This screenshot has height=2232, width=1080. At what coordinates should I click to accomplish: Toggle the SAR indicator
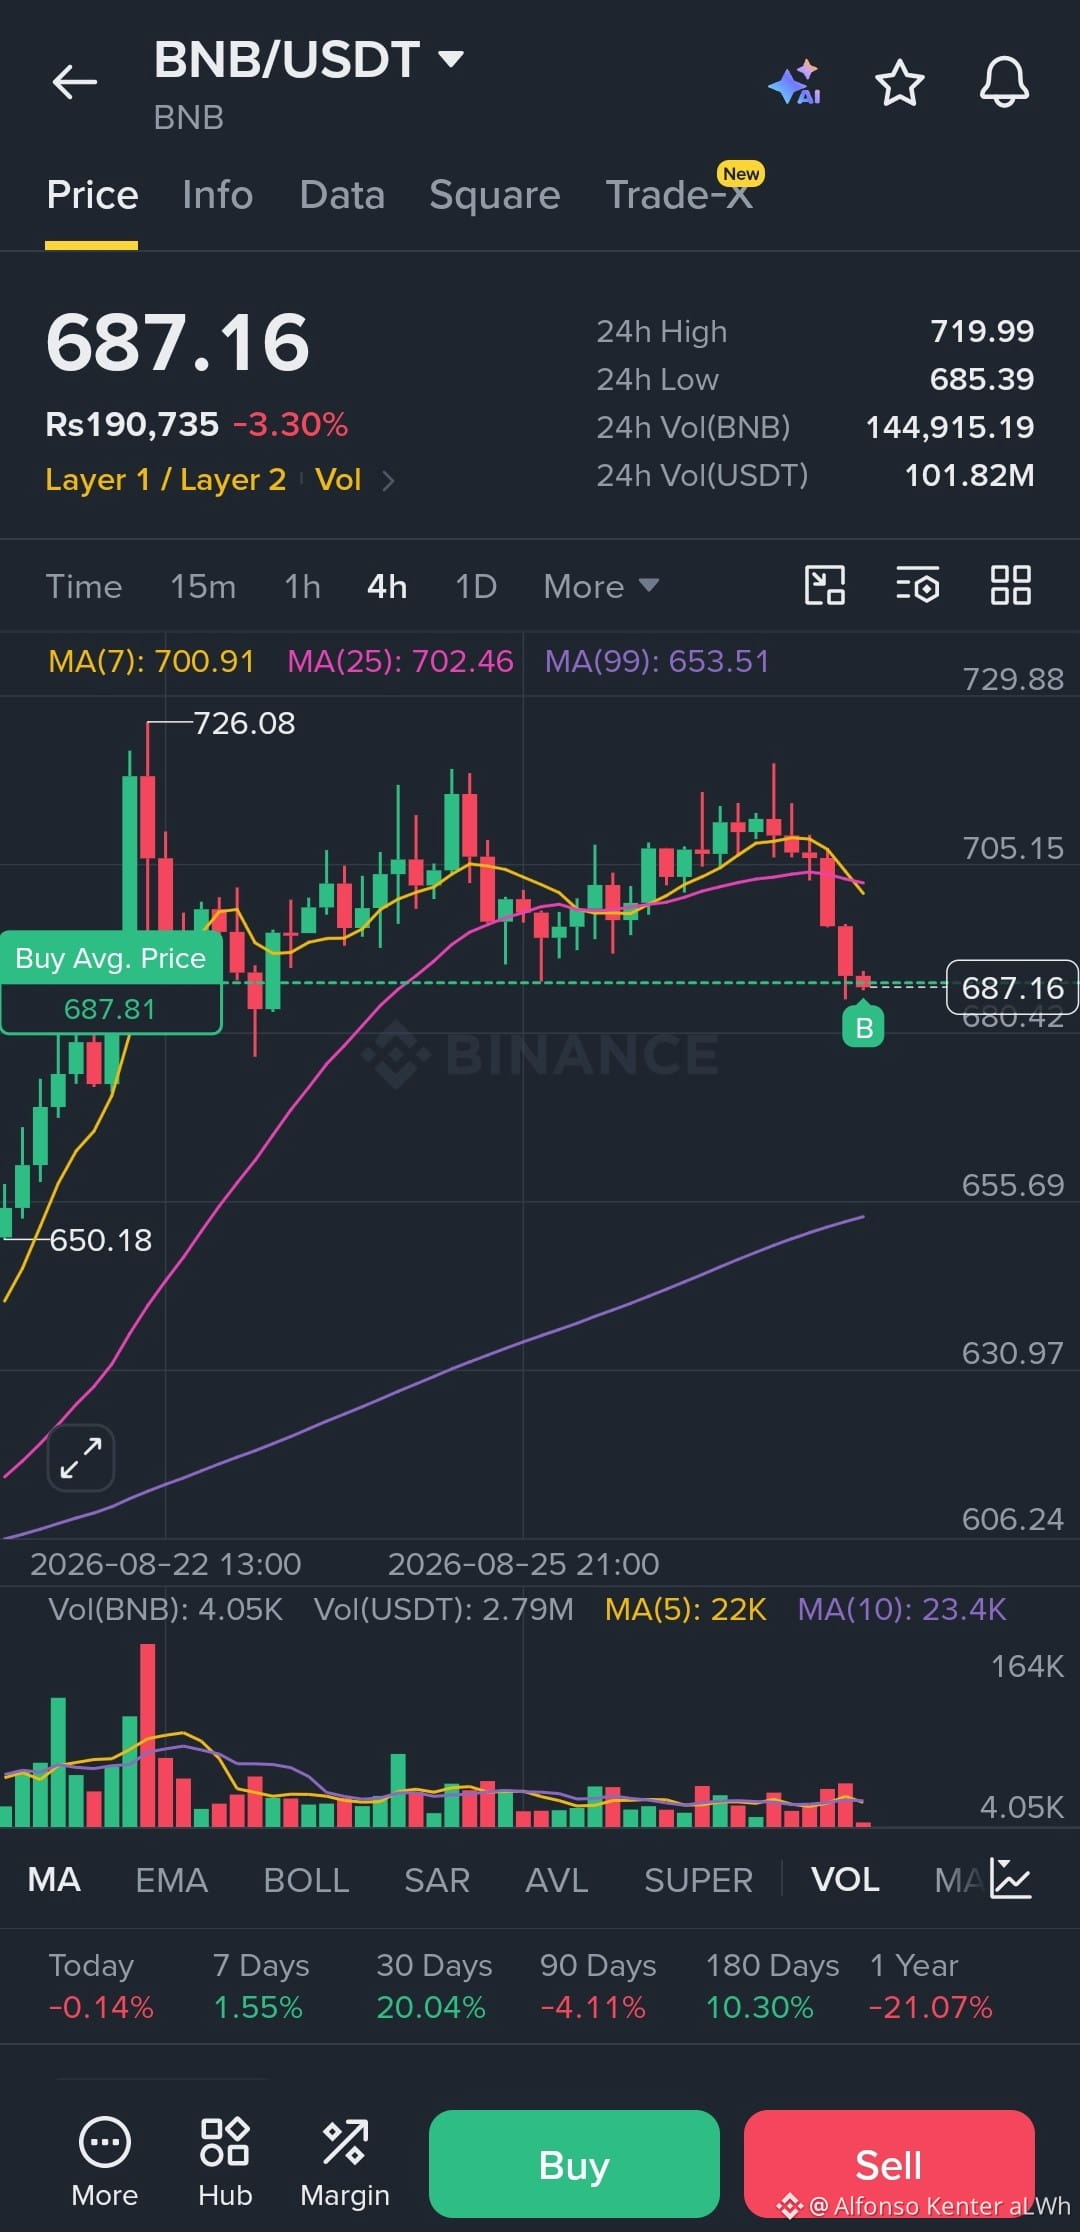[437, 1880]
